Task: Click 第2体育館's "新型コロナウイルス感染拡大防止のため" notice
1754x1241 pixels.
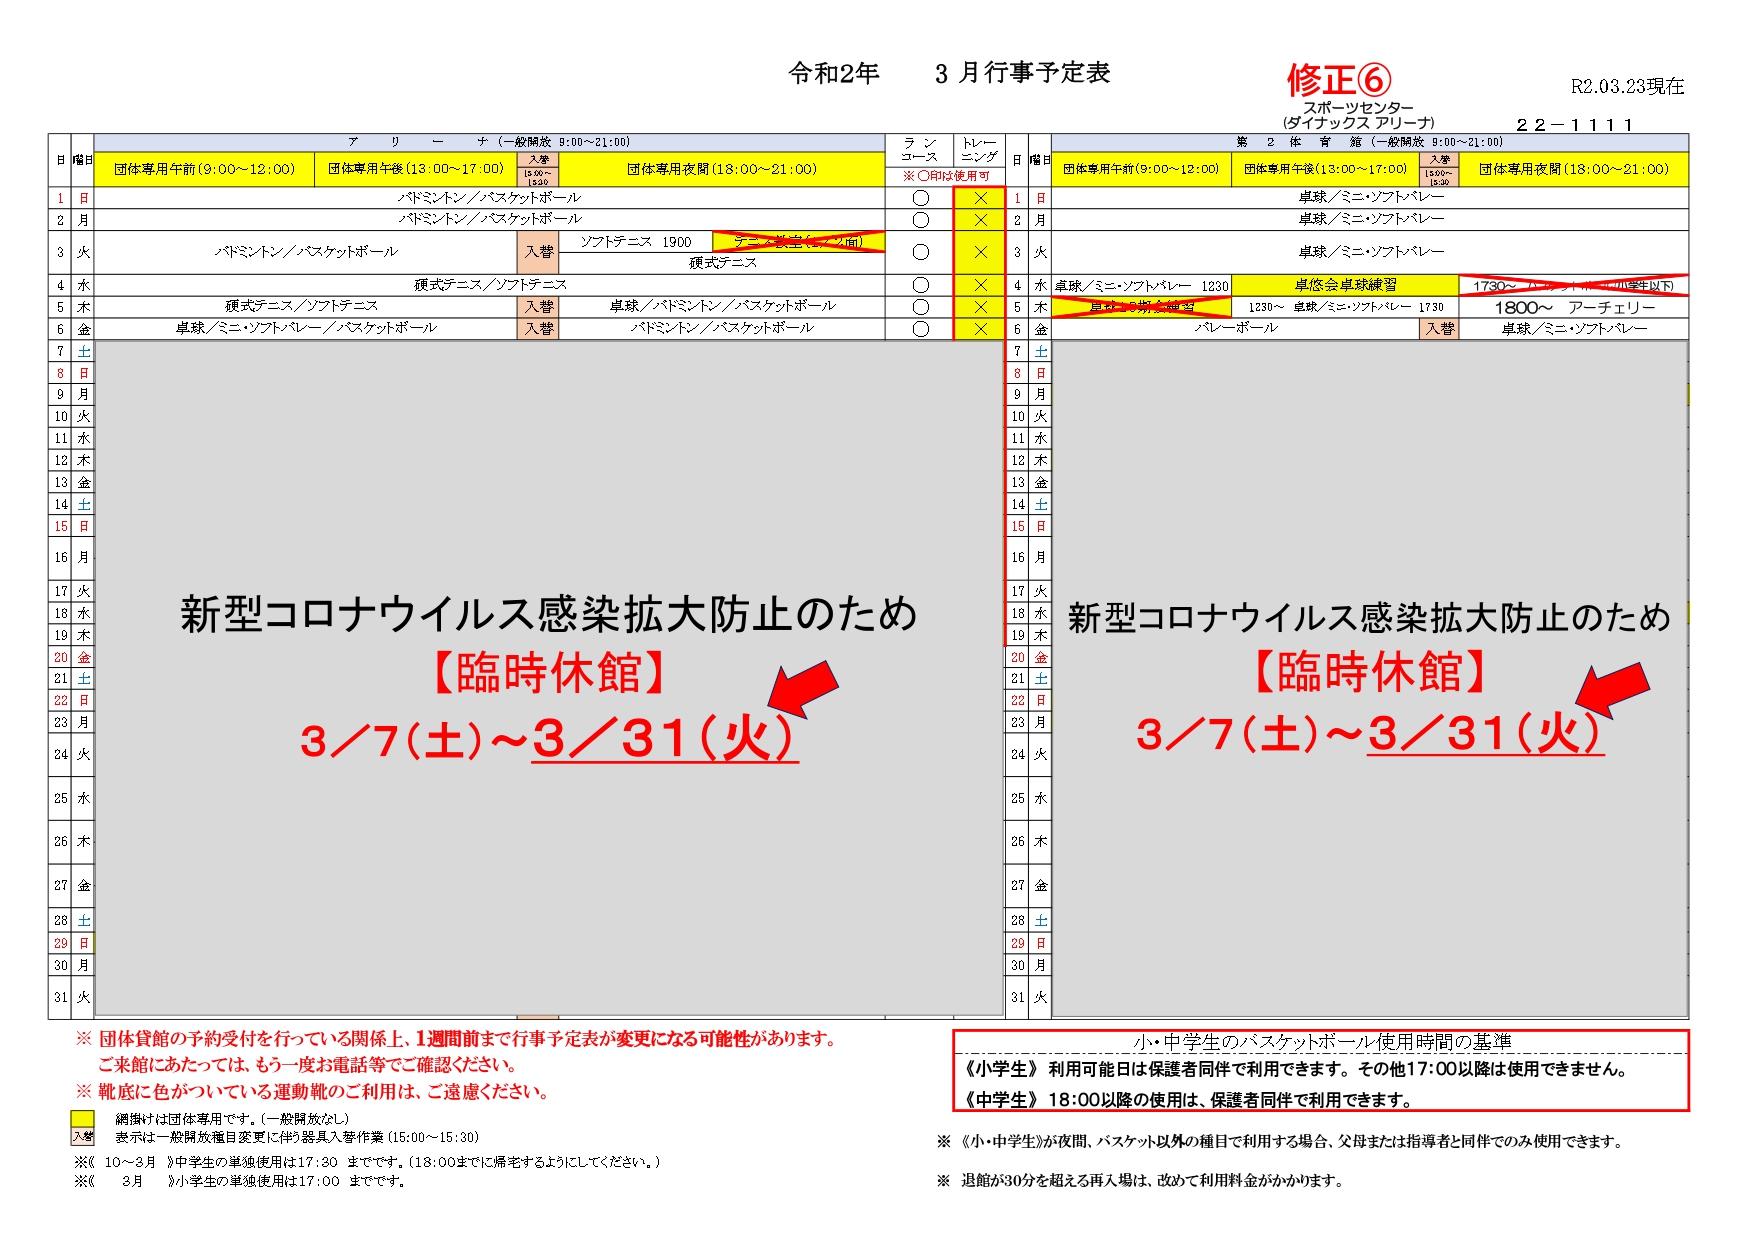Action: [x=1369, y=617]
